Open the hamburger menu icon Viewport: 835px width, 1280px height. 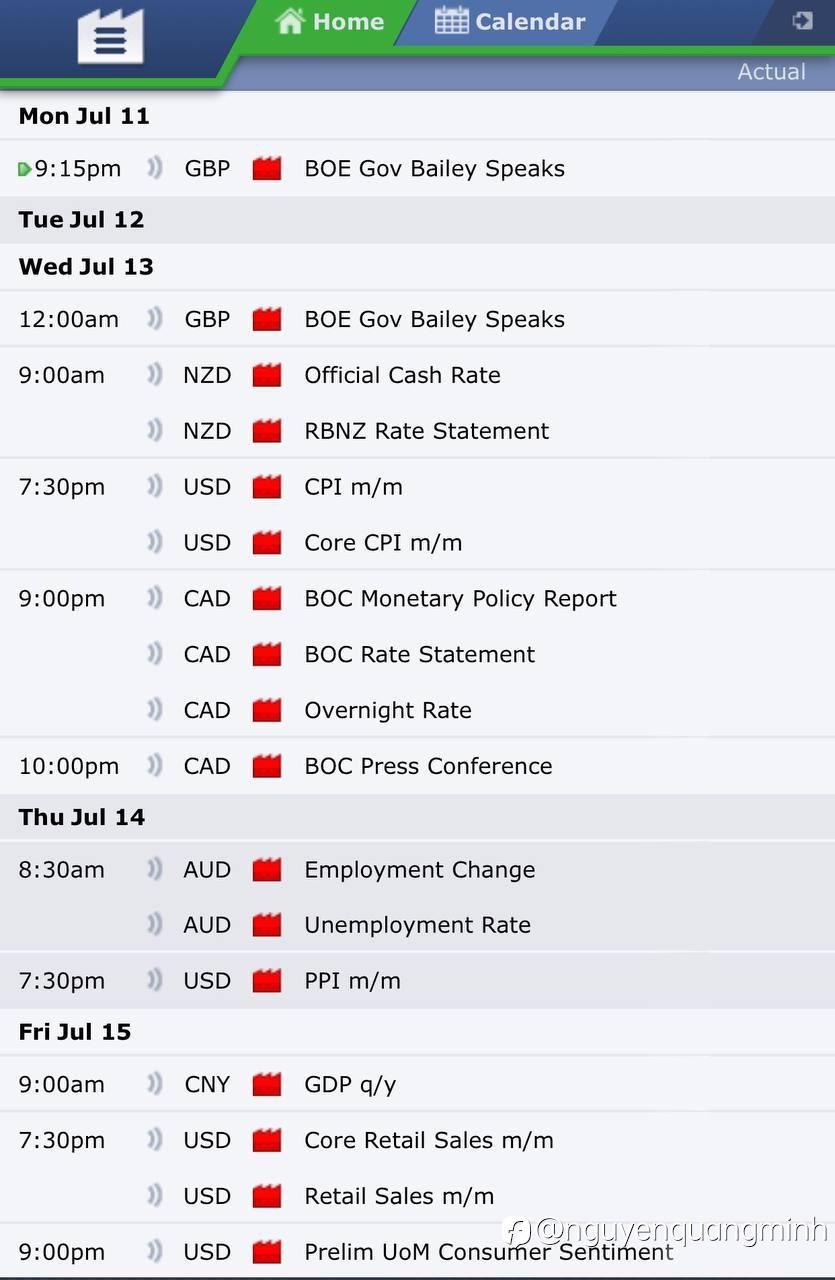111,38
